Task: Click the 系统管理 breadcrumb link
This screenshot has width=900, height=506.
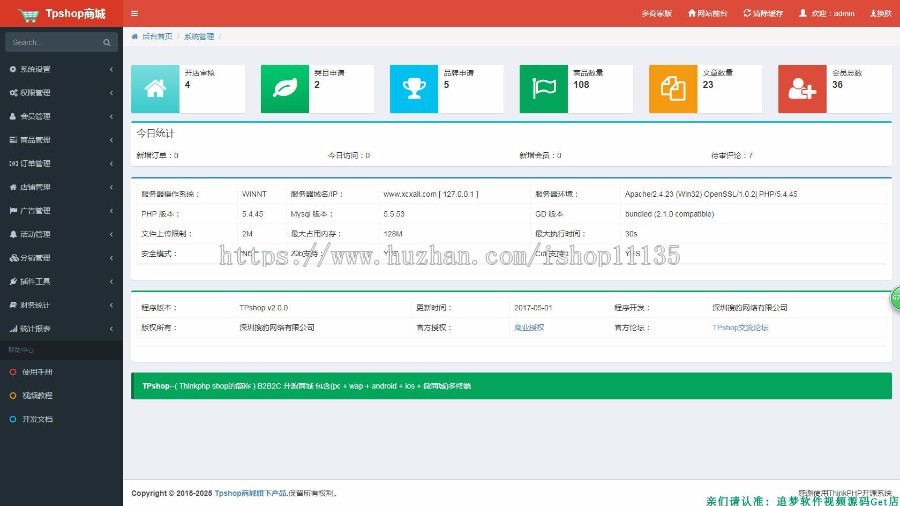Action: (x=199, y=36)
